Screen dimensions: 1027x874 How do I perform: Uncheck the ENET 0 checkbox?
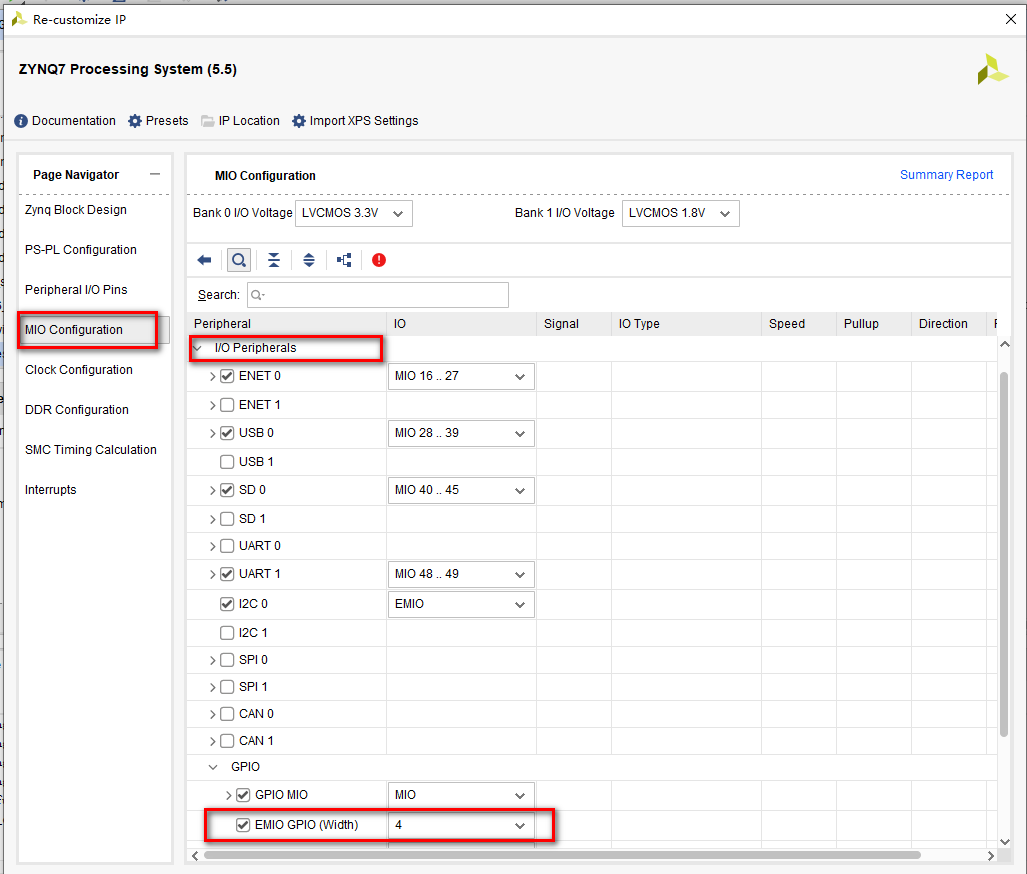point(227,376)
